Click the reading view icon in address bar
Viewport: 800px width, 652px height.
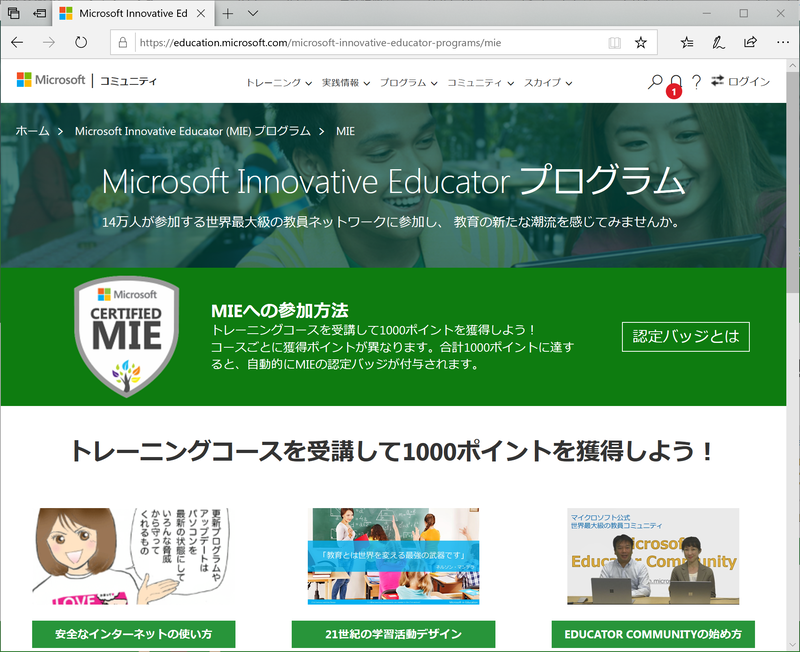coord(615,42)
